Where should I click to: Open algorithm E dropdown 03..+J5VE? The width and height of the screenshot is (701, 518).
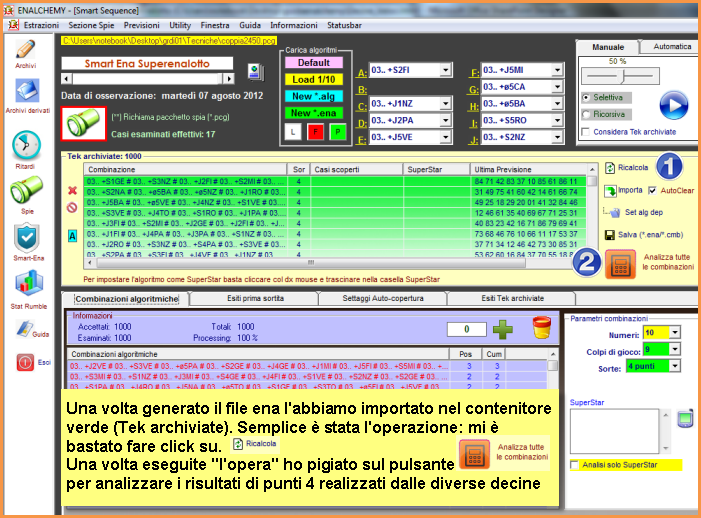pyautogui.click(x=445, y=137)
